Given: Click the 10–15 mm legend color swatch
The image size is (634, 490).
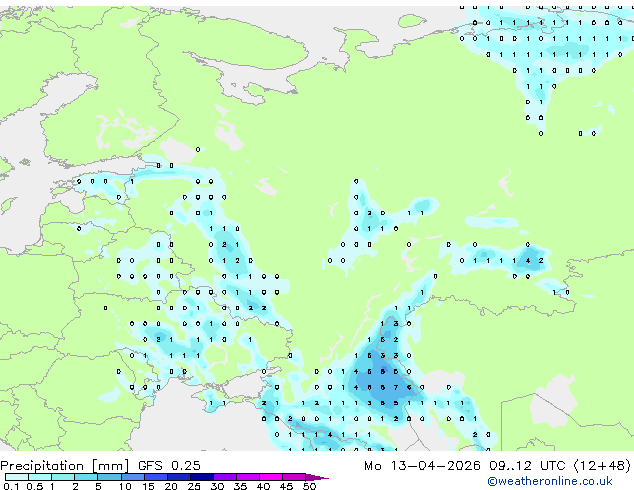Looking at the screenshot, I should [x=132, y=477].
